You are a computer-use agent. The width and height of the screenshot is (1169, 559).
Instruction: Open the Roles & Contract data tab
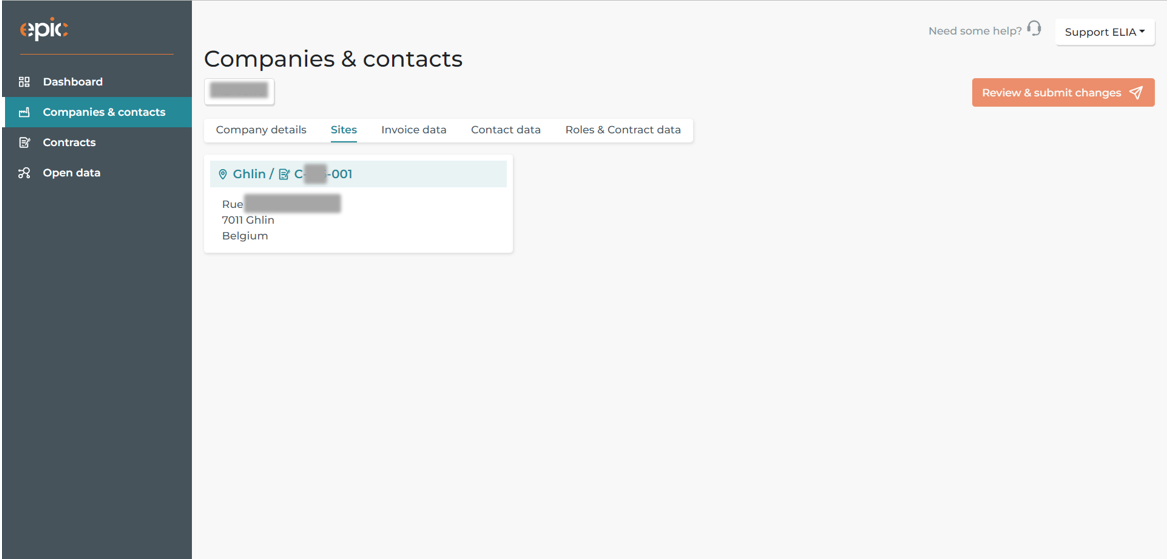click(x=623, y=130)
